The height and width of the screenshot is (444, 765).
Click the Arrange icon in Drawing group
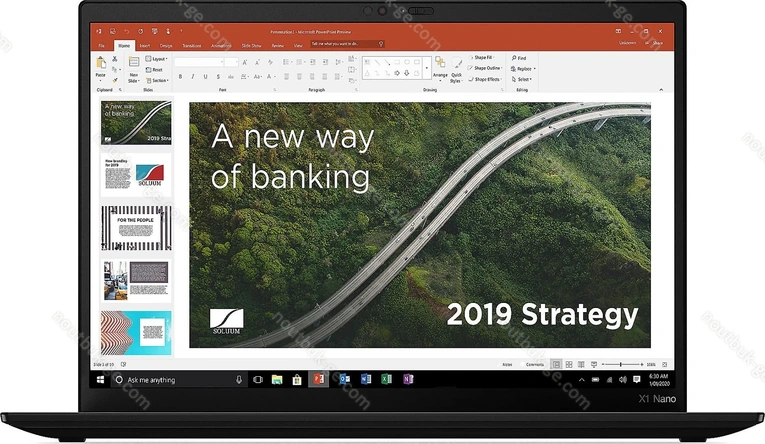tap(440, 66)
